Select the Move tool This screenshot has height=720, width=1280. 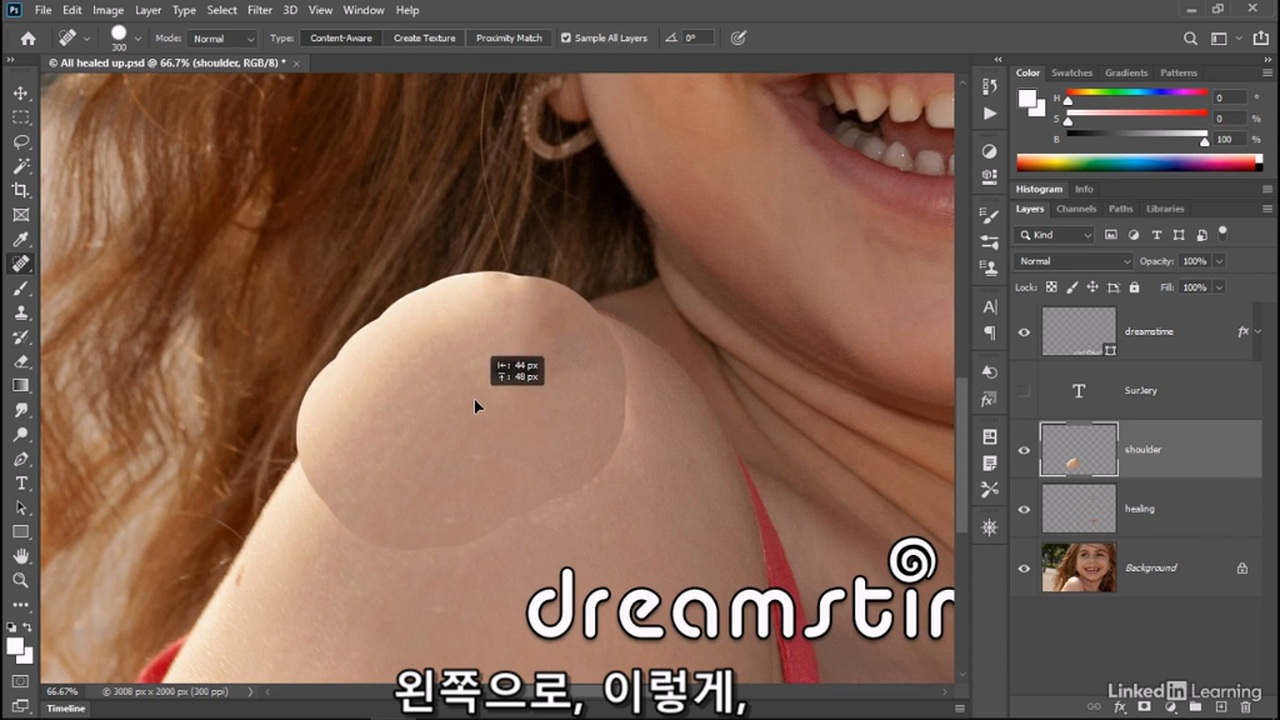click(x=21, y=93)
